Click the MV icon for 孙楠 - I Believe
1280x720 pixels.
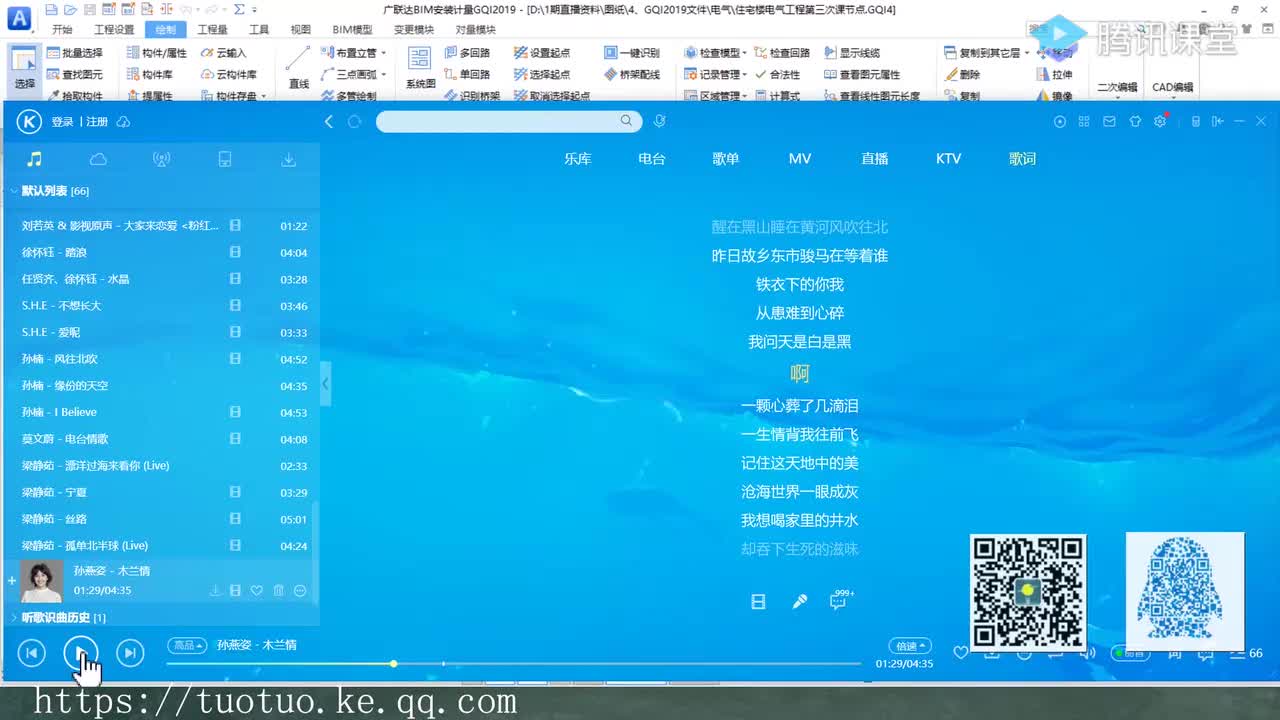pyautogui.click(x=235, y=412)
